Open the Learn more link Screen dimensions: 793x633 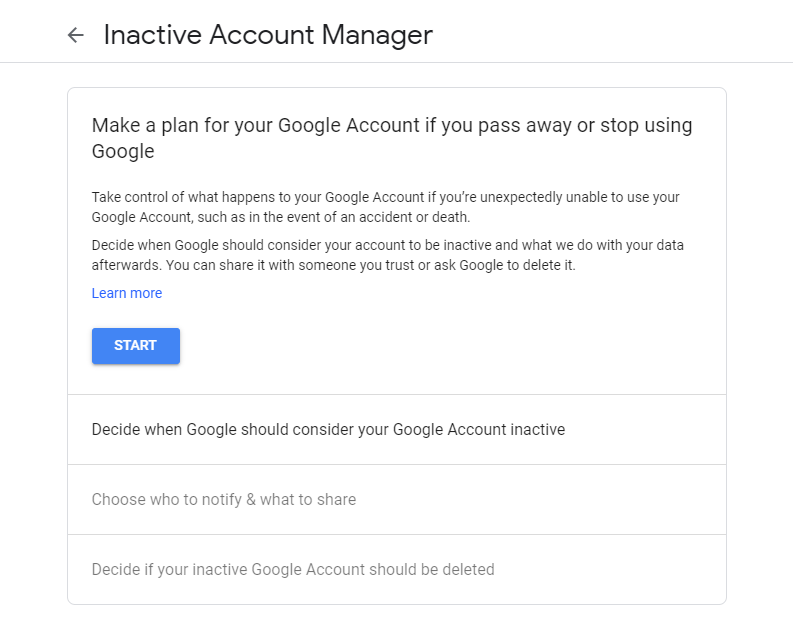[x=127, y=293]
